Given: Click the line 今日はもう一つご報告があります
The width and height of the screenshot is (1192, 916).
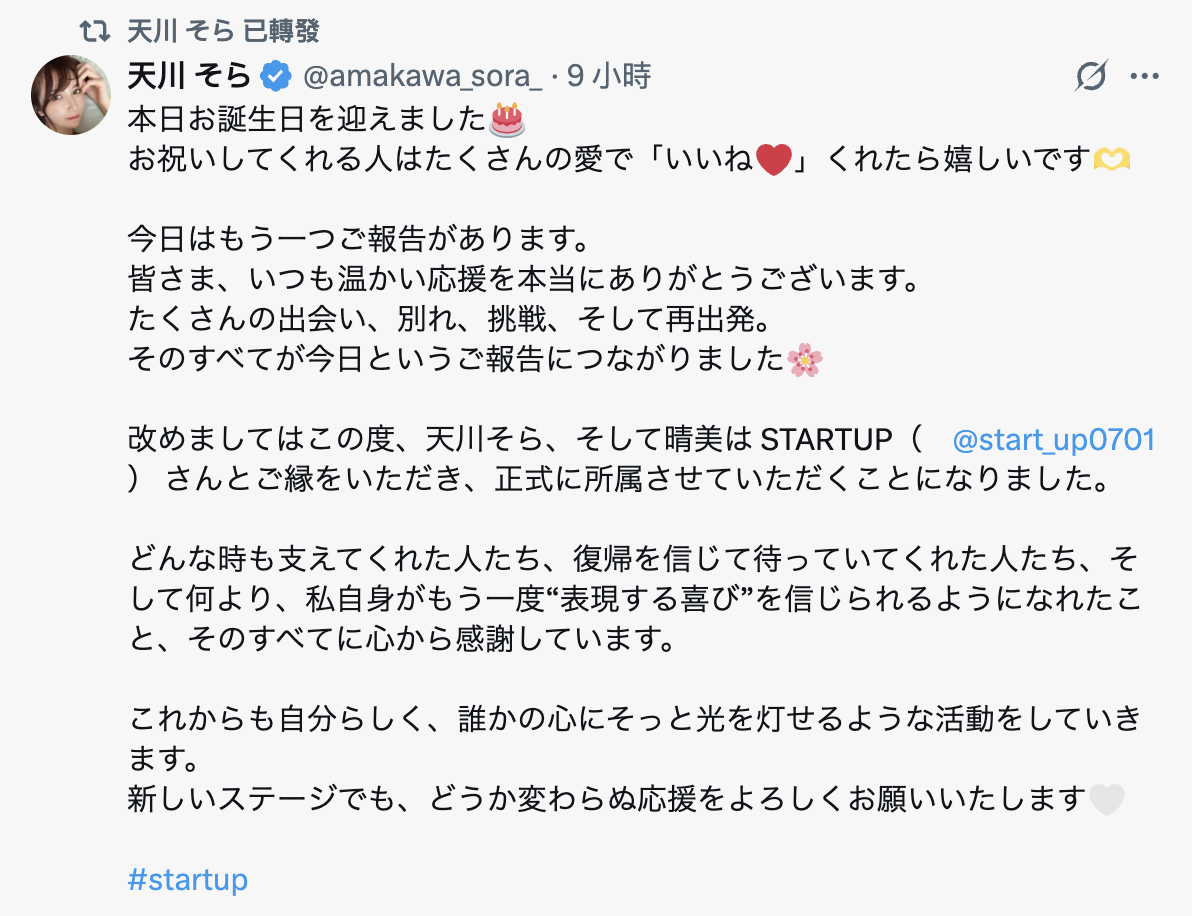Looking at the screenshot, I should coord(355,240).
